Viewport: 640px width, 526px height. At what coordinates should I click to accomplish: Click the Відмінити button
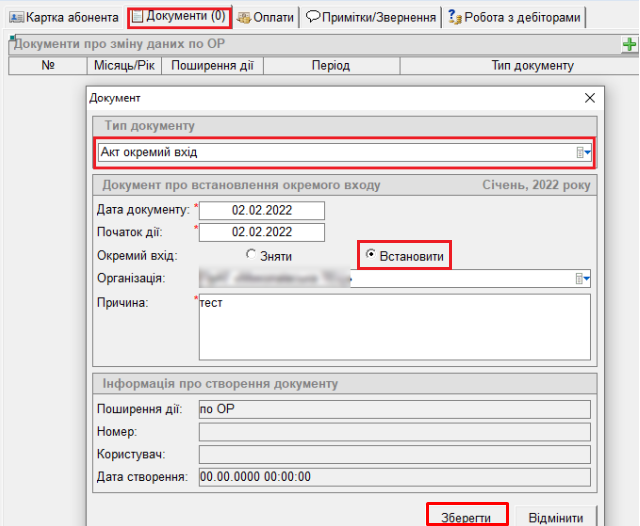[556, 516]
